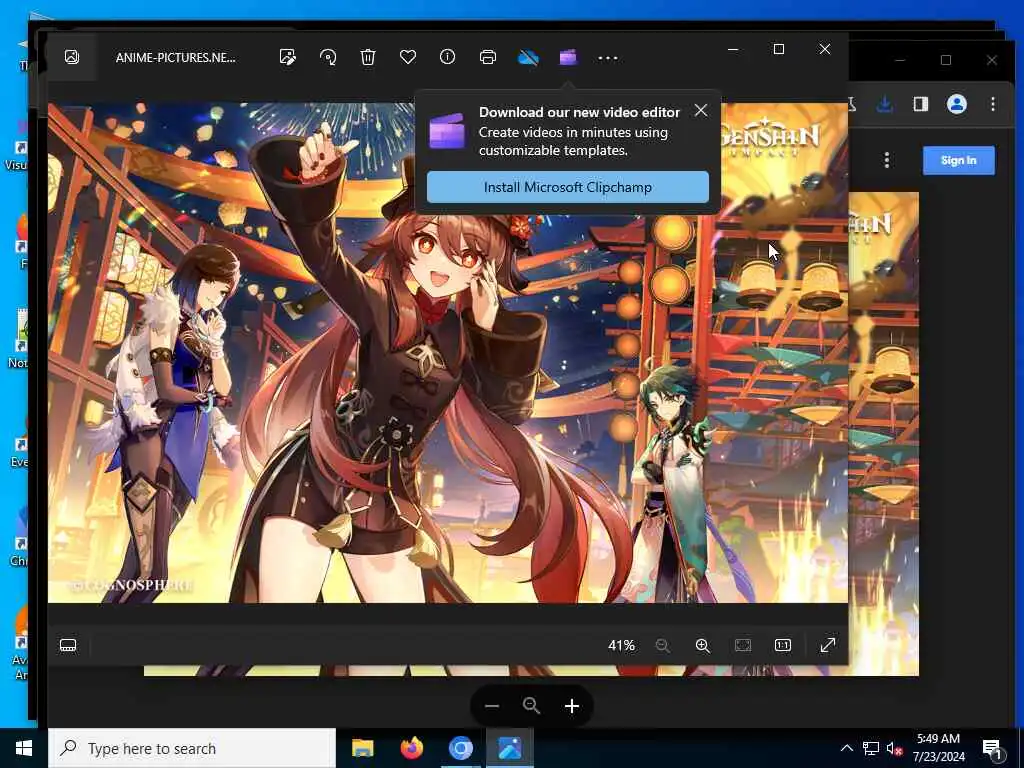The width and height of the screenshot is (1024, 768).
Task: Zoom in with Photos magnifier plus icon
Action: [x=703, y=645]
